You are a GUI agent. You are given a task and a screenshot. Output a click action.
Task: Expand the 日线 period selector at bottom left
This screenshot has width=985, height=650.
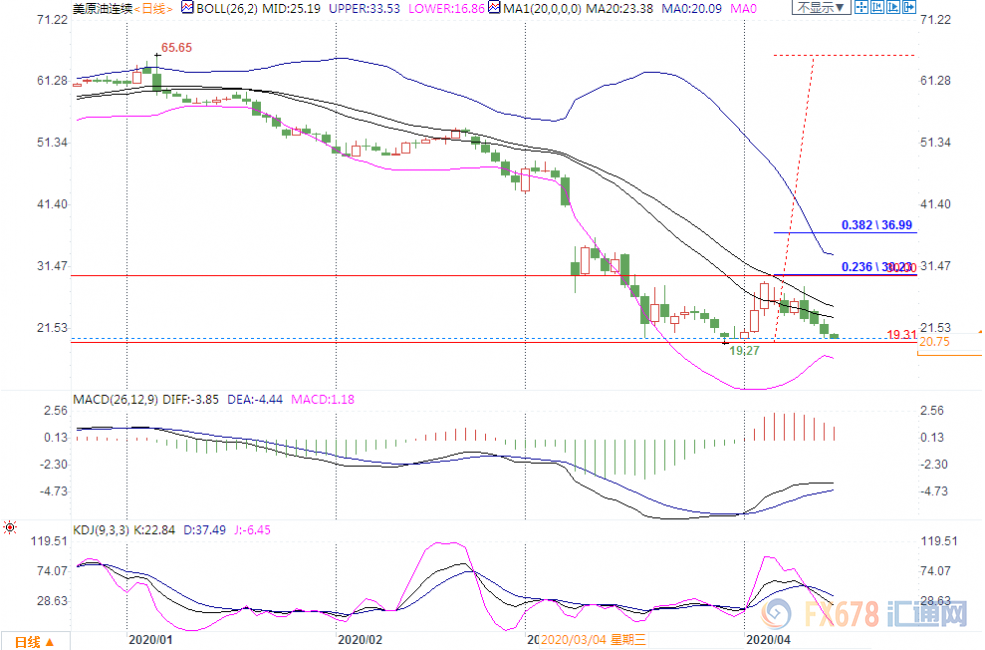[x=34, y=640]
